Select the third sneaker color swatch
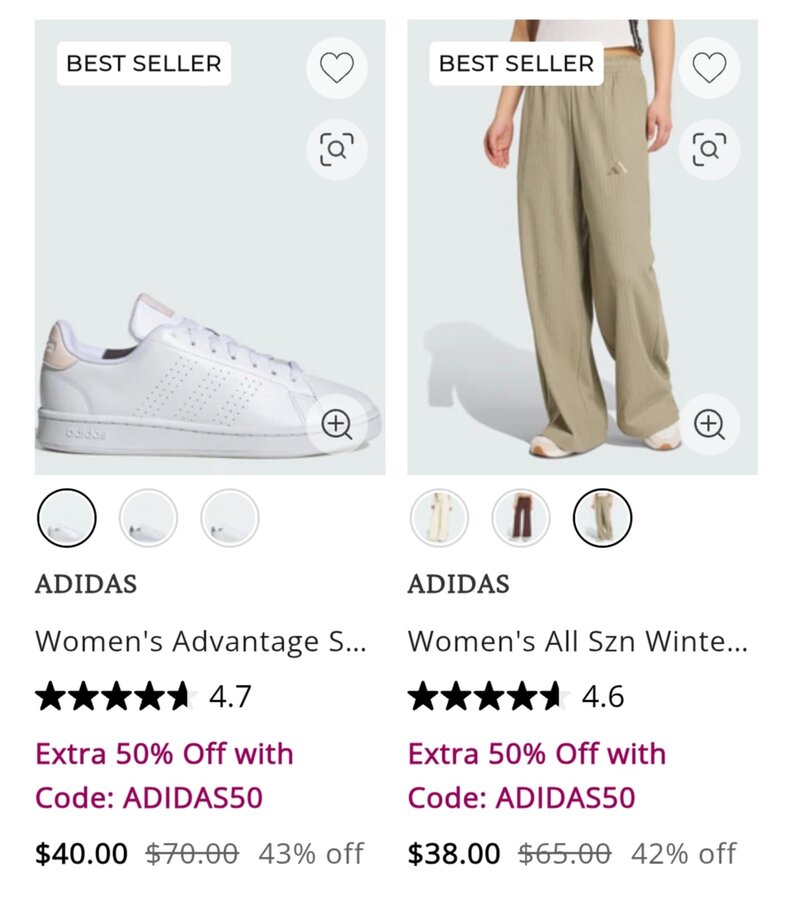Viewport: 793px width, 900px height. tap(230, 518)
